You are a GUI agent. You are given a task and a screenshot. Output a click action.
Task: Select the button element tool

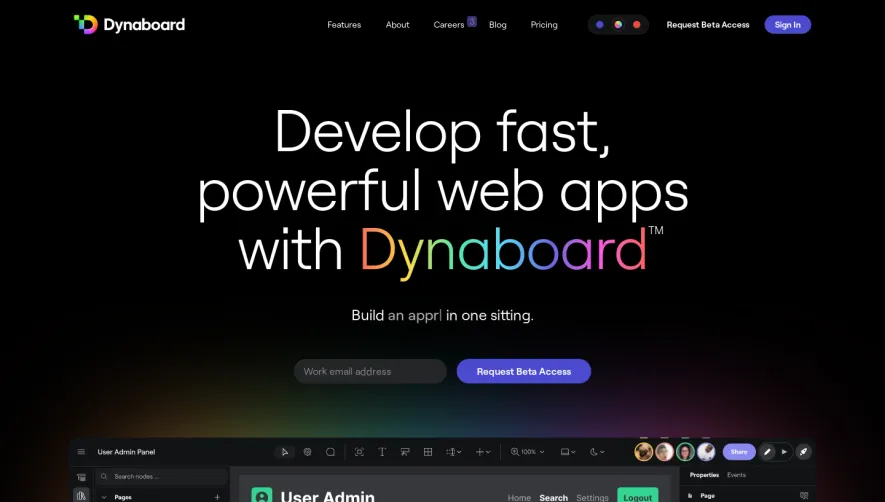click(x=405, y=452)
